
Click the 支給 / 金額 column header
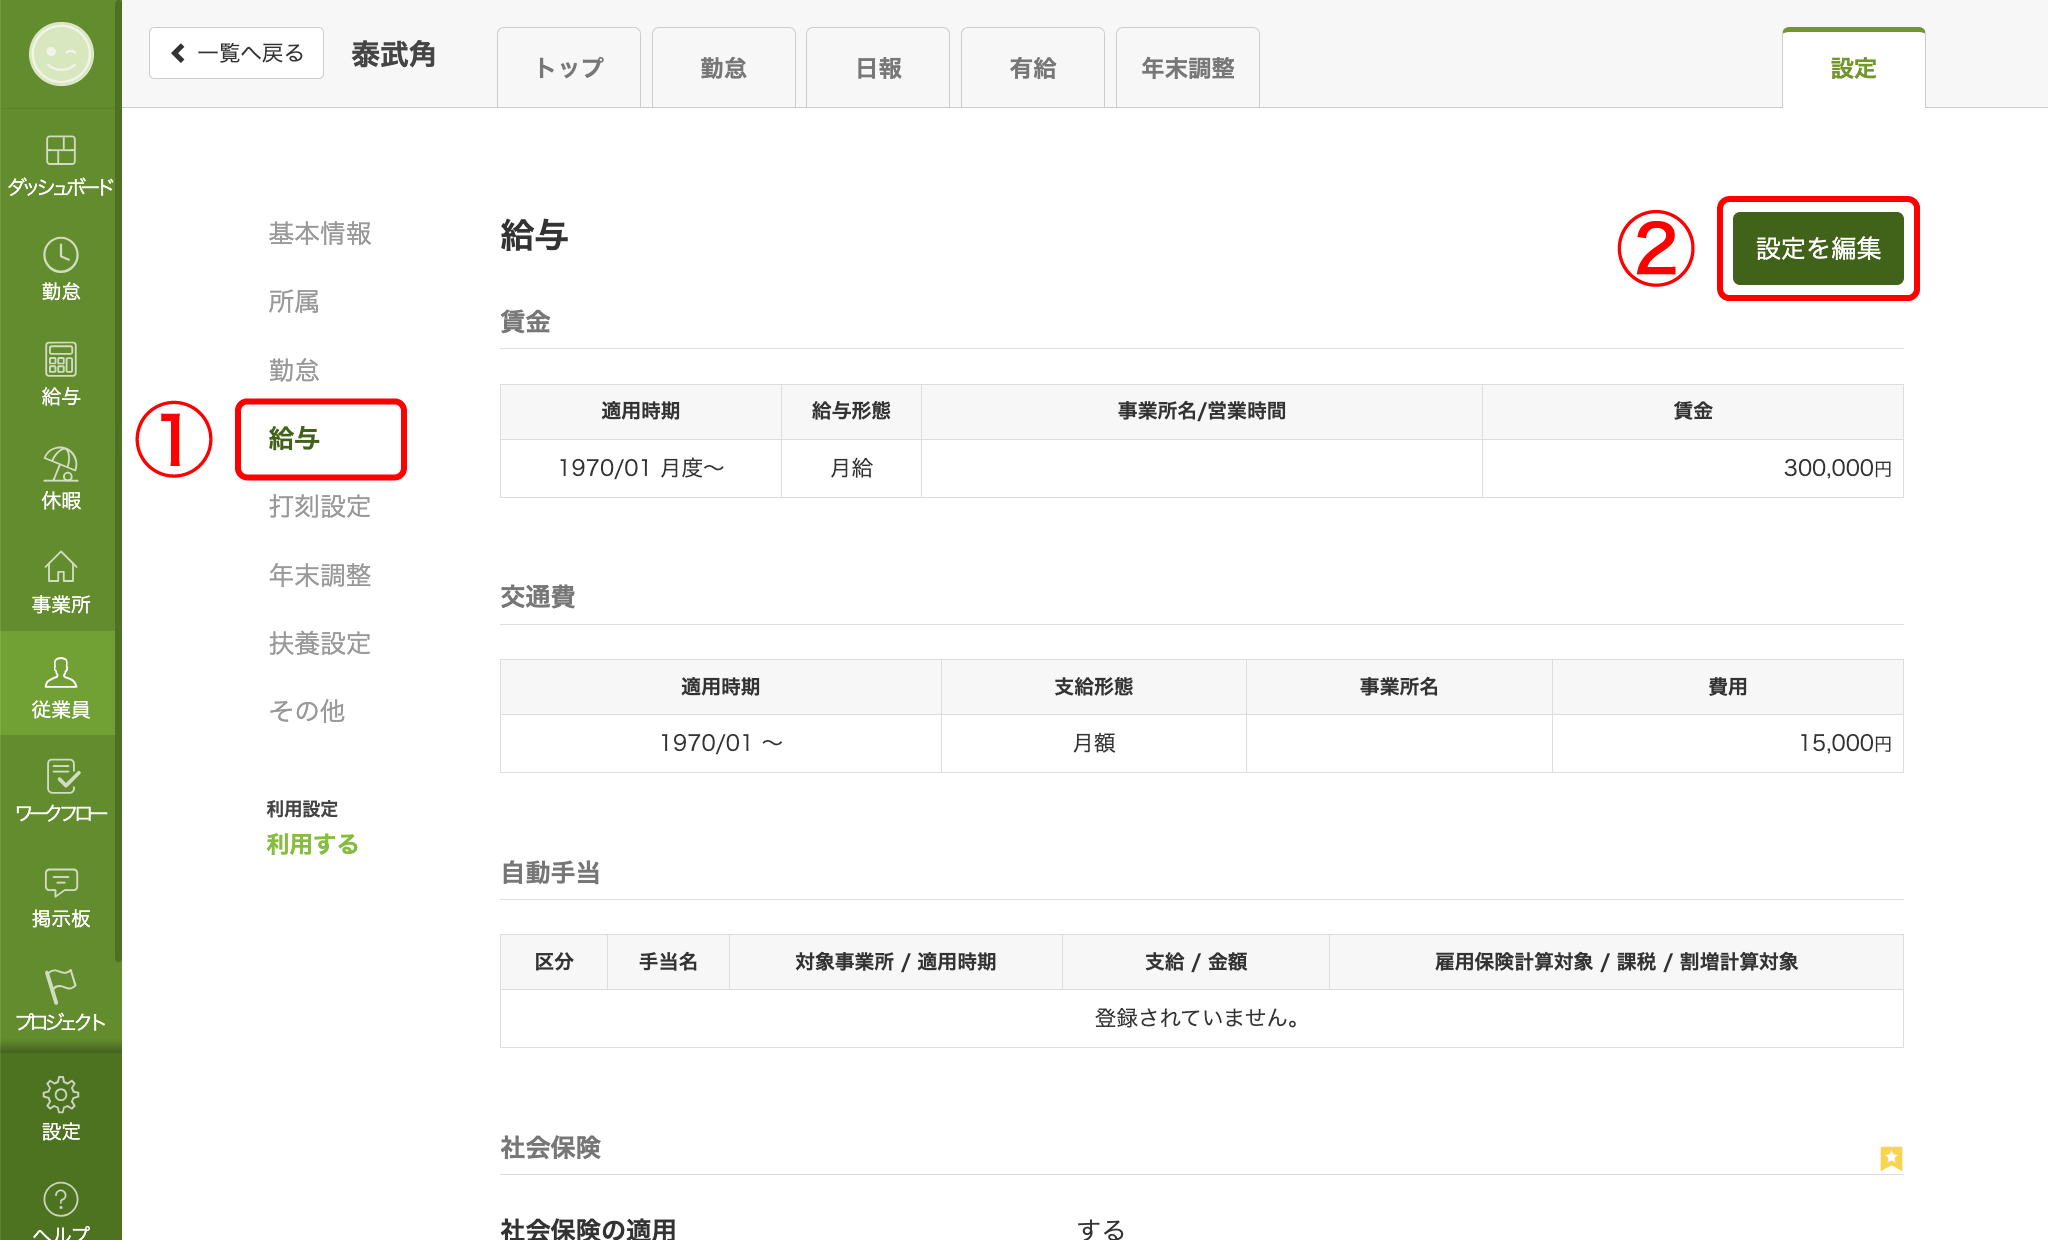(1196, 962)
